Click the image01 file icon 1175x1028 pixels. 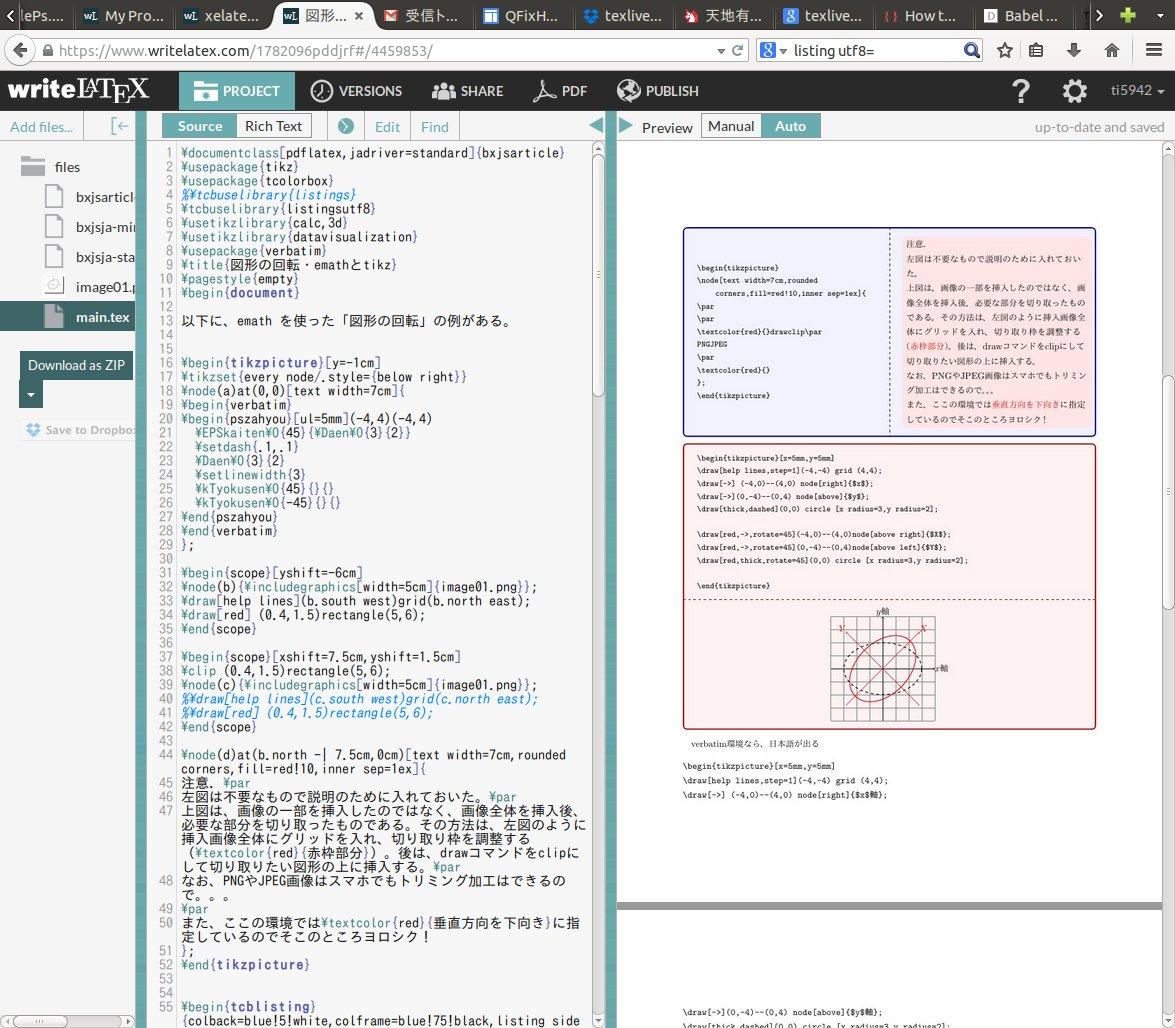(54, 285)
